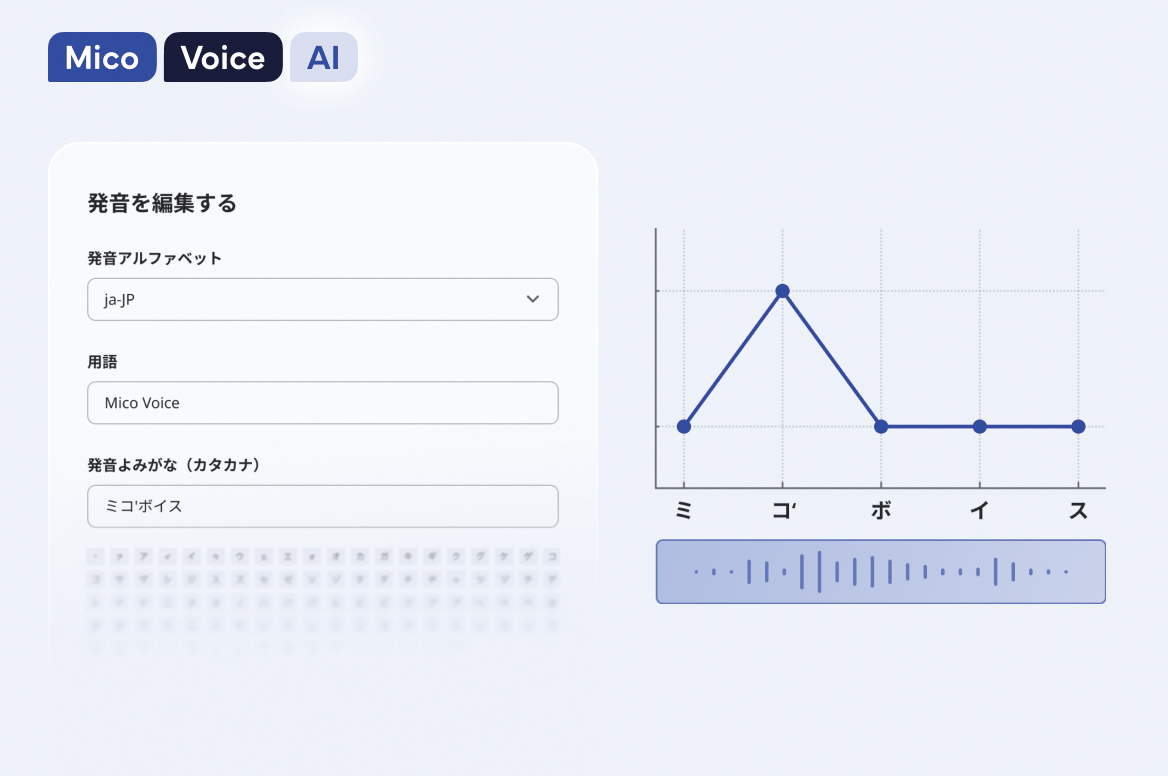Expand the ja-JP alphabet dropdown chevron
This screenshot has width=1168, height=776.
click(532, 299)
